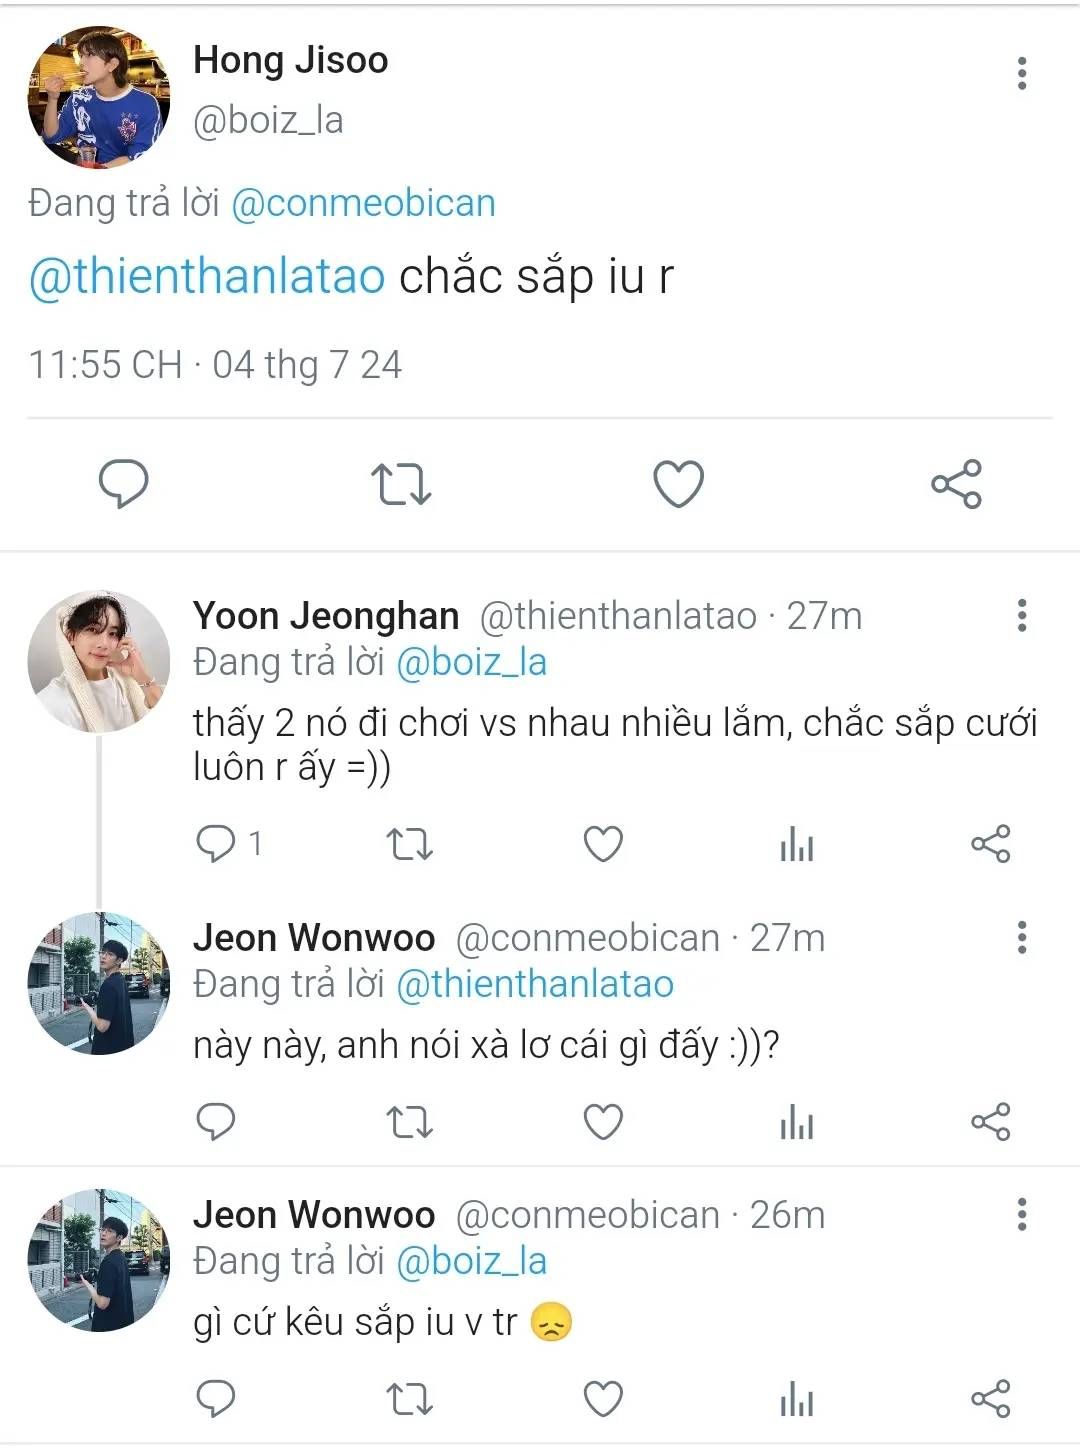Like Yoon Jeonghan's reply
The image size is (1080, 1448).
click(x=603, y=845)
